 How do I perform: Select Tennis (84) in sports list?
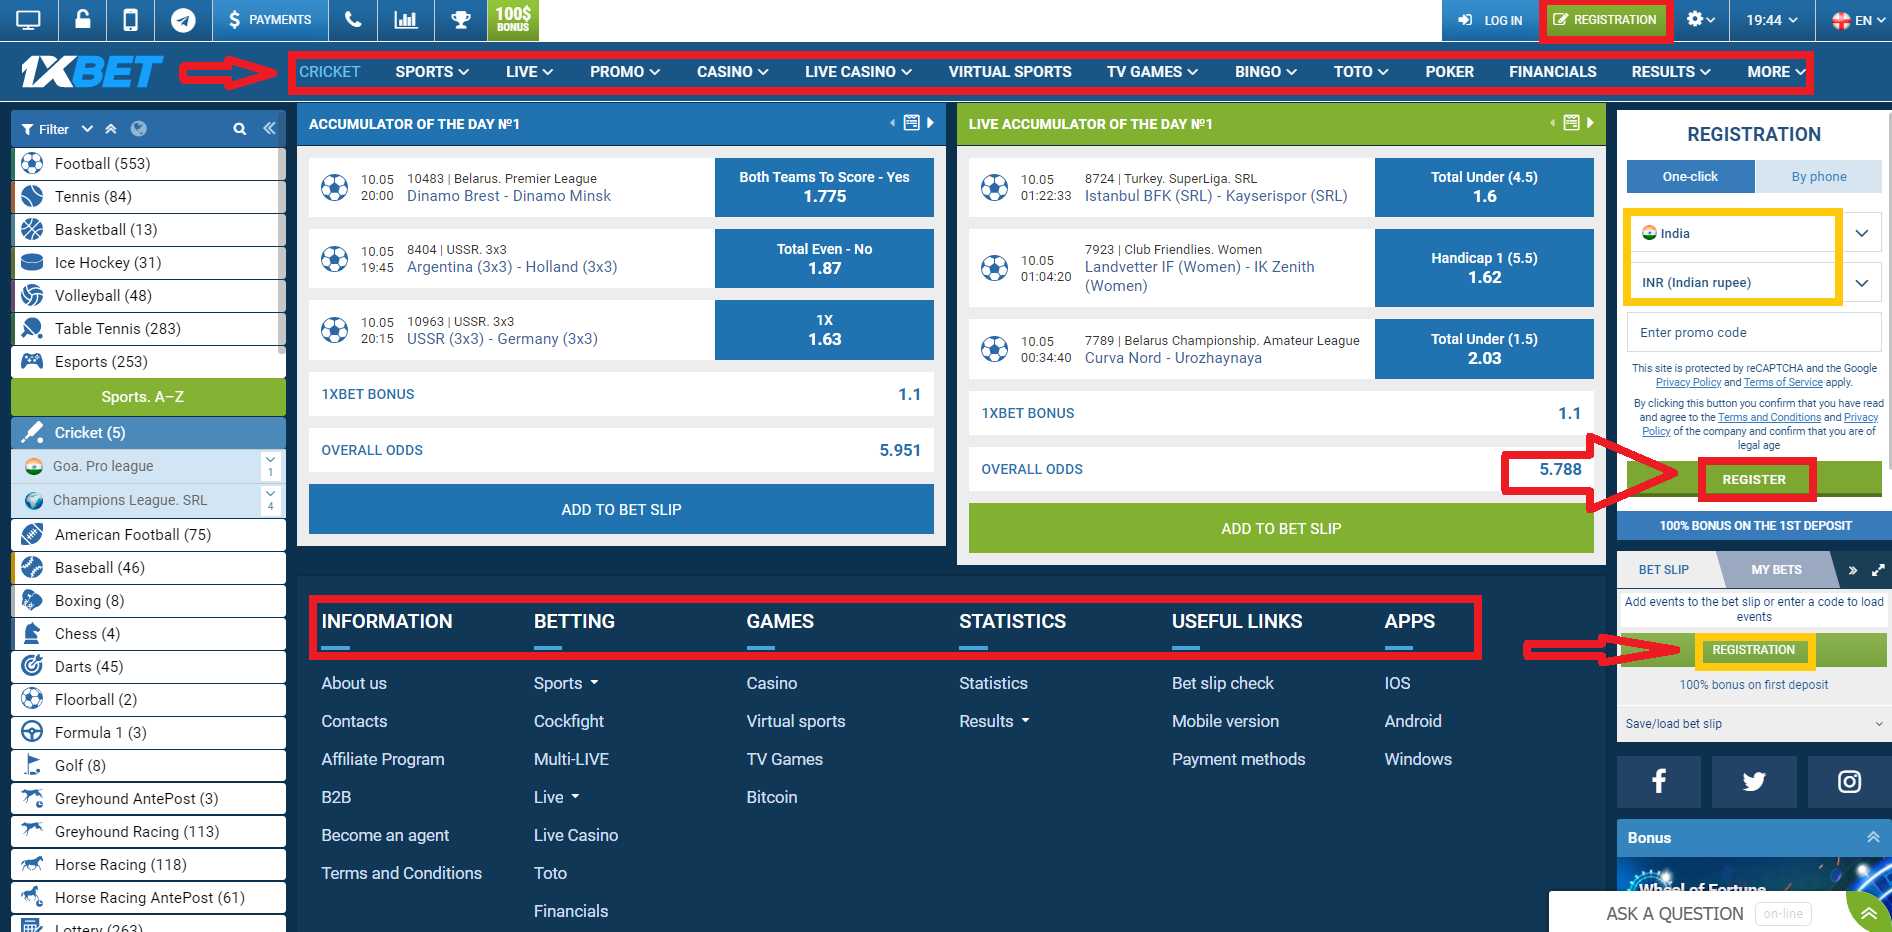148,197
